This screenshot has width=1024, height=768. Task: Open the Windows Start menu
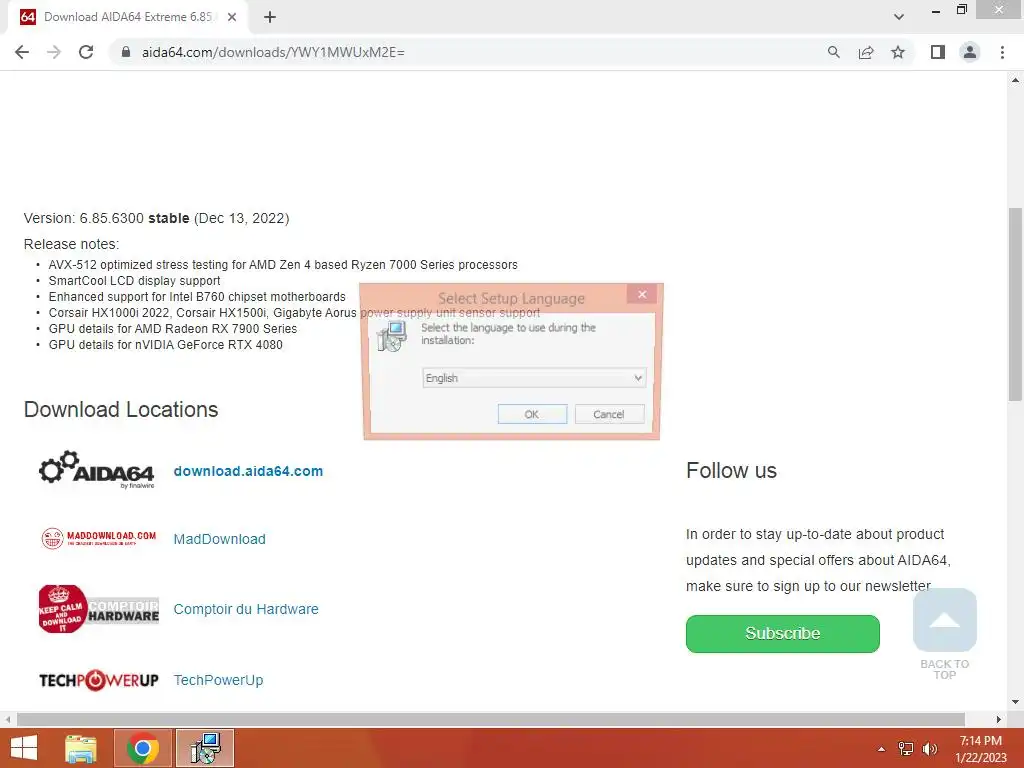[24, 748]
